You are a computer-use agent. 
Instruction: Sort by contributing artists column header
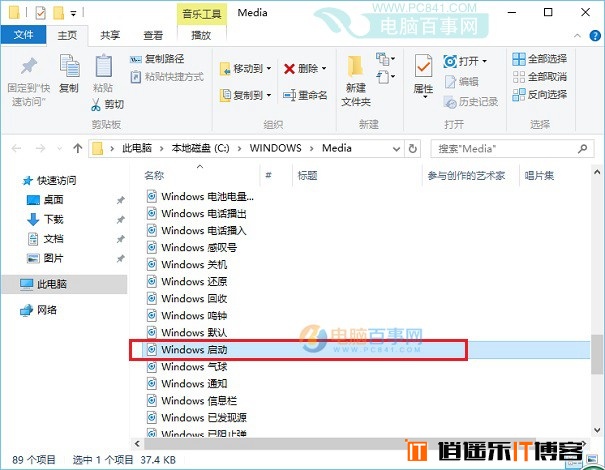coord(466,176)
